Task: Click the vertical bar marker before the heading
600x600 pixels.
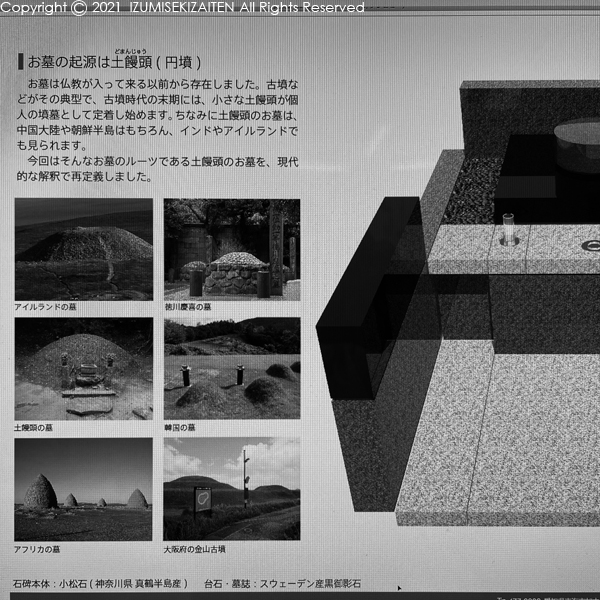Action: tap(20, 62)
